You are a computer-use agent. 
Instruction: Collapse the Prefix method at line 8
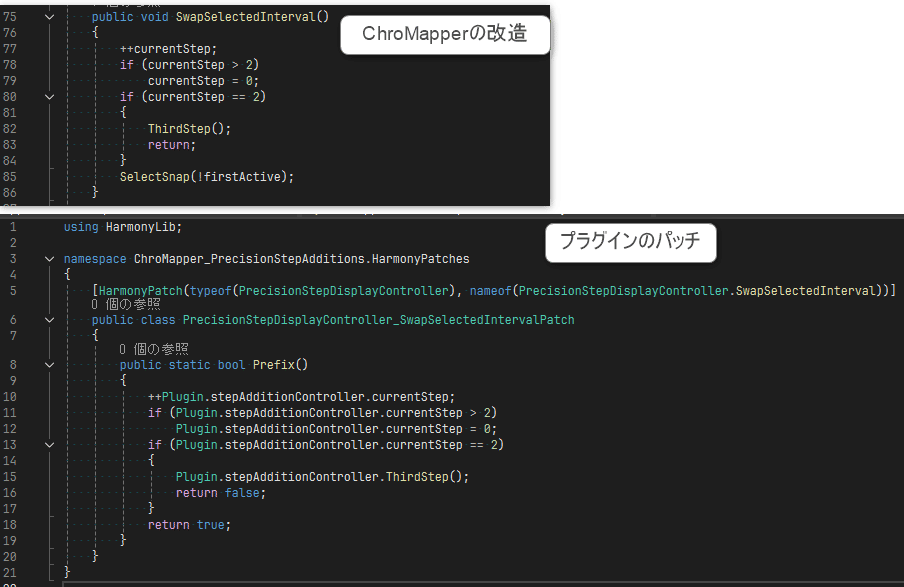point(50,365)
